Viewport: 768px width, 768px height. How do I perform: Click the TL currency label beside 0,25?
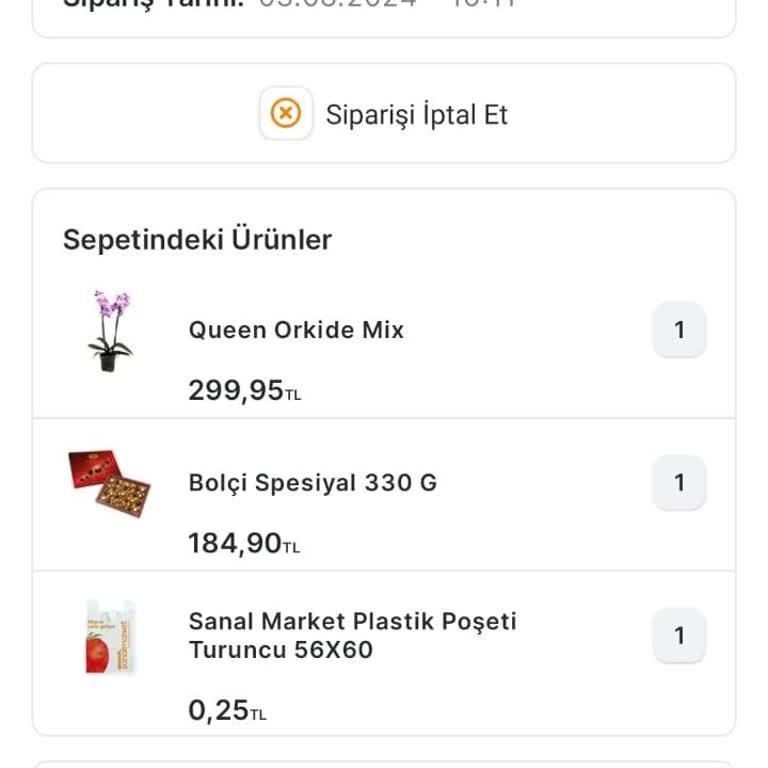[x=258, y=715]
